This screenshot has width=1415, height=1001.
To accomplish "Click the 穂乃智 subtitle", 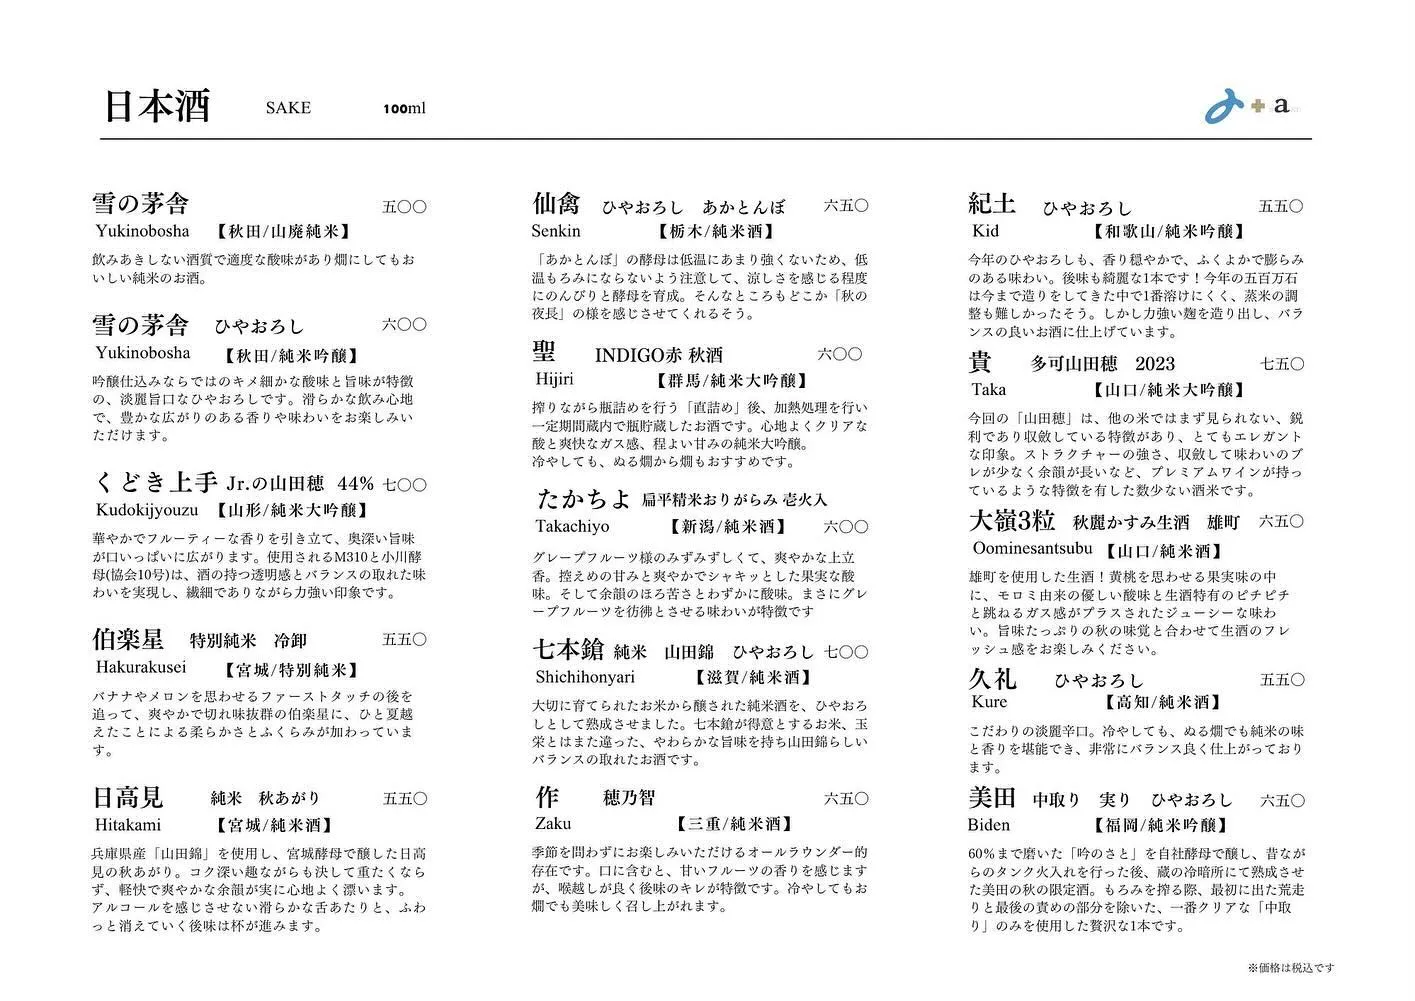I will (x=629, y=798).
